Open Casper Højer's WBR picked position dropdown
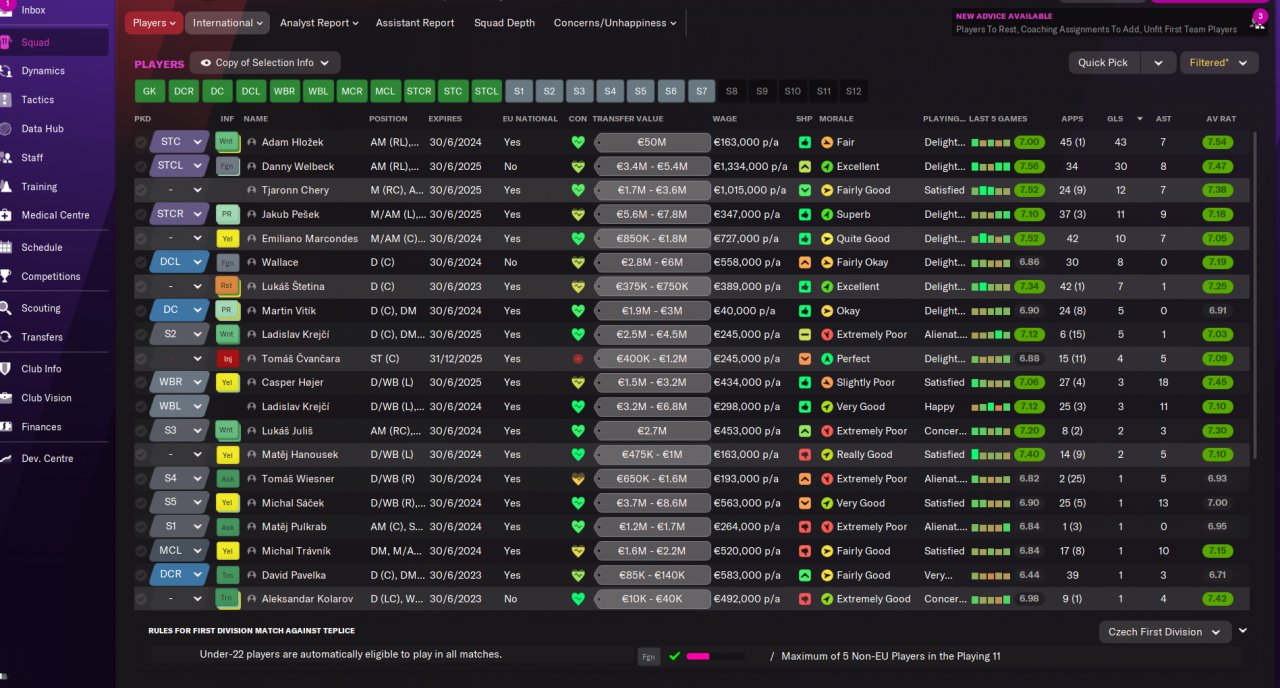 pyautogui.click(x=179, y=382)
